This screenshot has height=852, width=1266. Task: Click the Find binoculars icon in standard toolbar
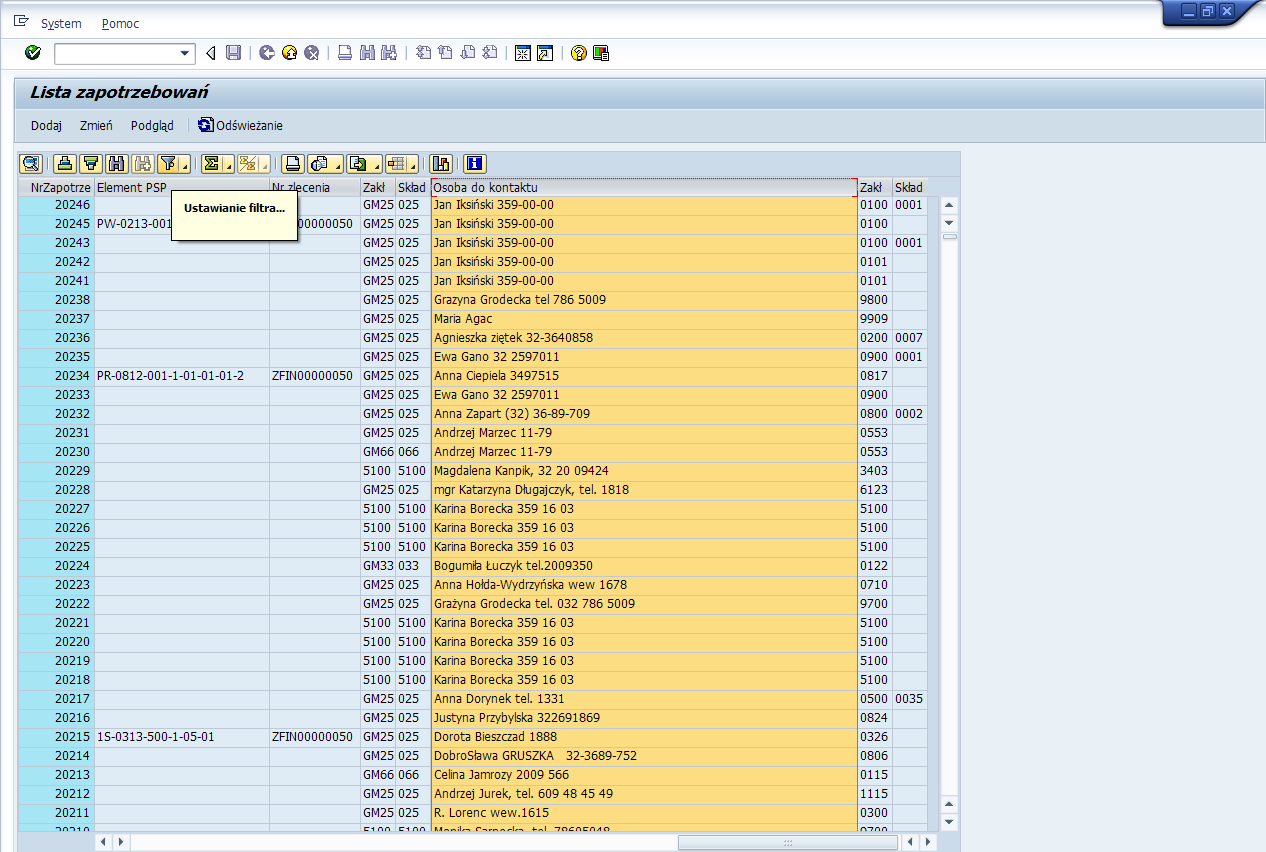coord(367,53)
